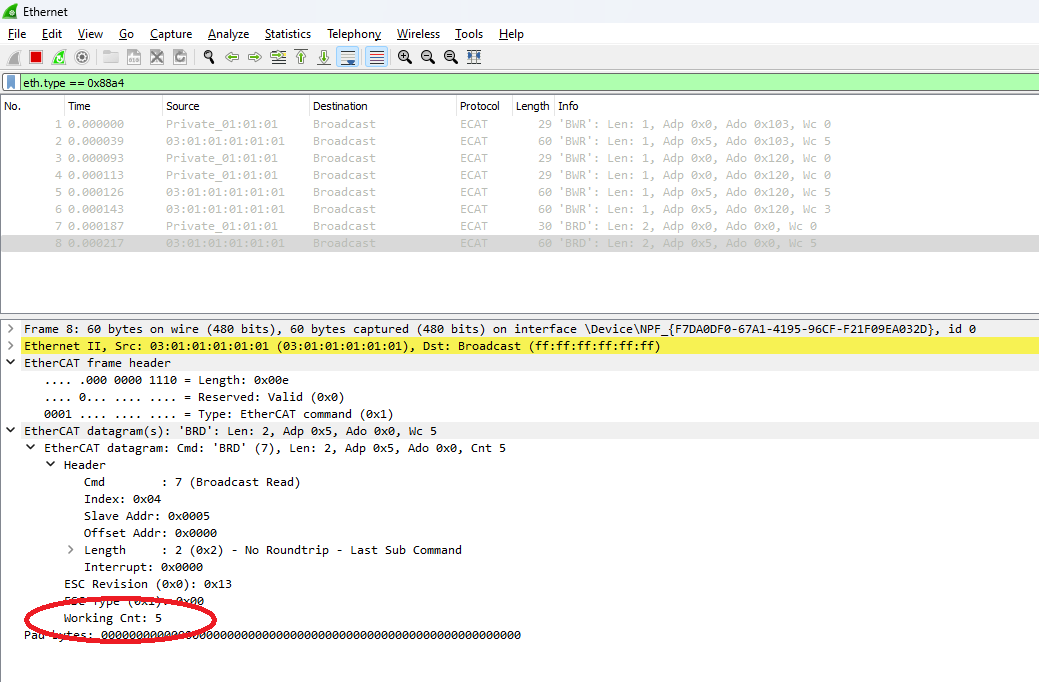Image resolution: width=1039 pixels, height=682 pixels.
Task: Go to the last packet
Action: (323, 57)
